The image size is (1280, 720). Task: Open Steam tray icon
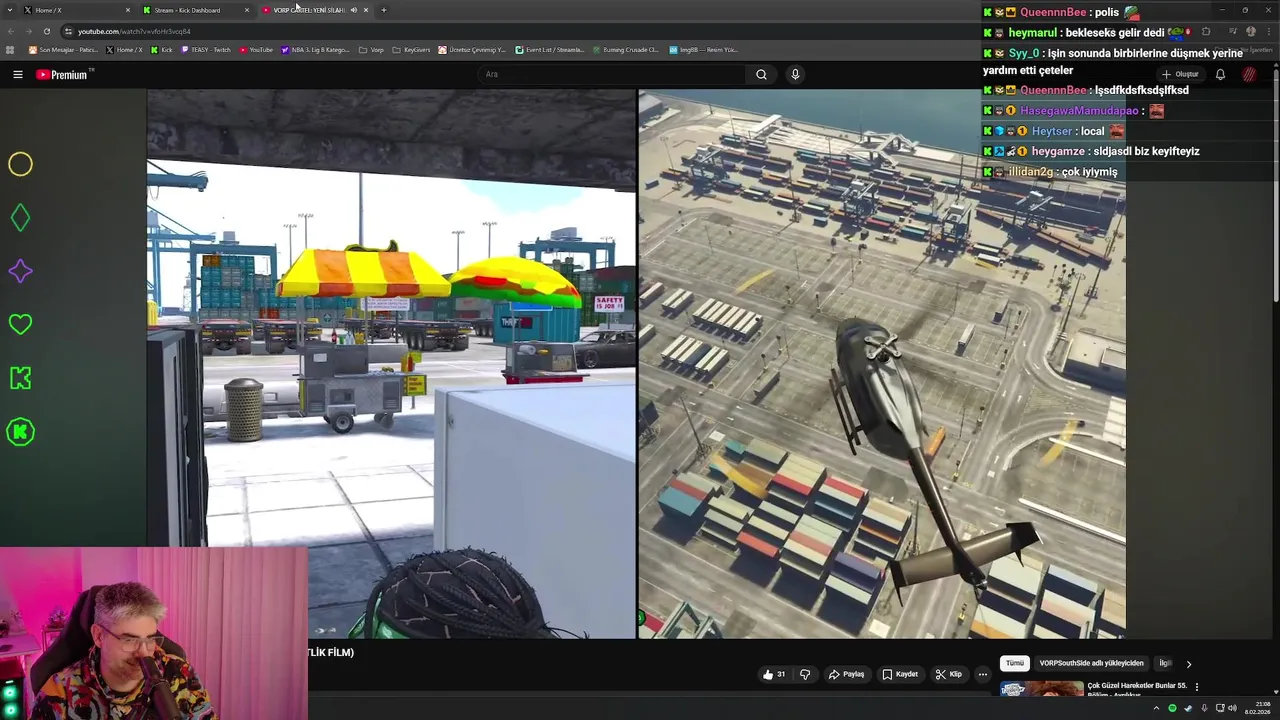point(1188,708)
